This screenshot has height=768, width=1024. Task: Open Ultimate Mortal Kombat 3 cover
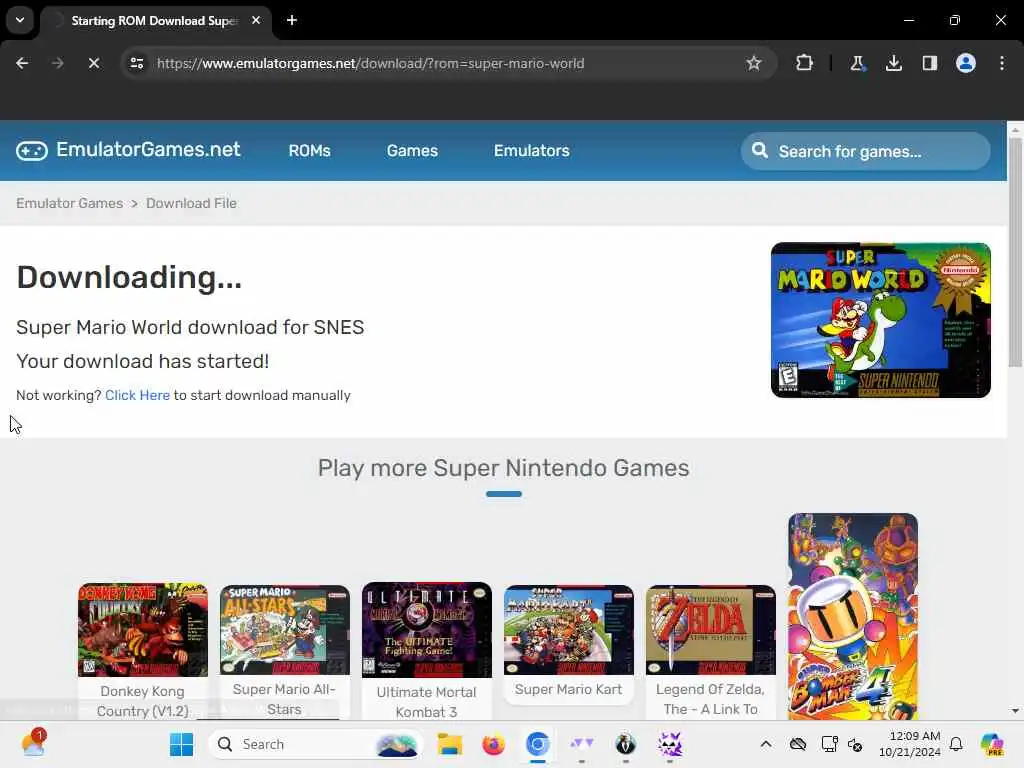click(426, 630)
